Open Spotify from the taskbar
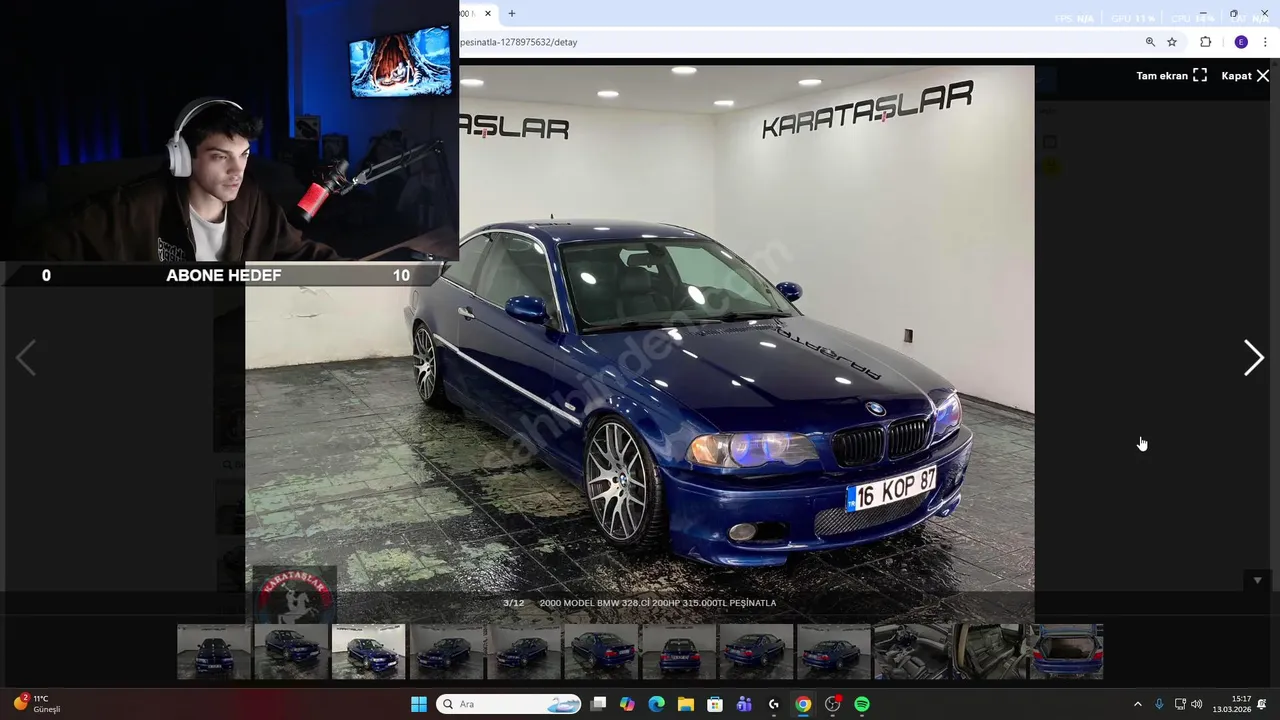 coord(862,704)
